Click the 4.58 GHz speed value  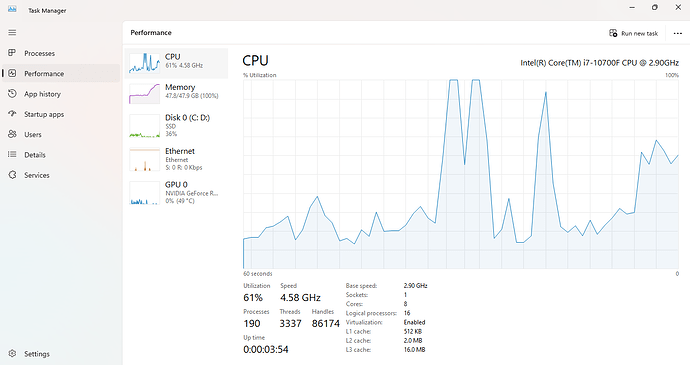pyautogui.click(x=300, y=298)
